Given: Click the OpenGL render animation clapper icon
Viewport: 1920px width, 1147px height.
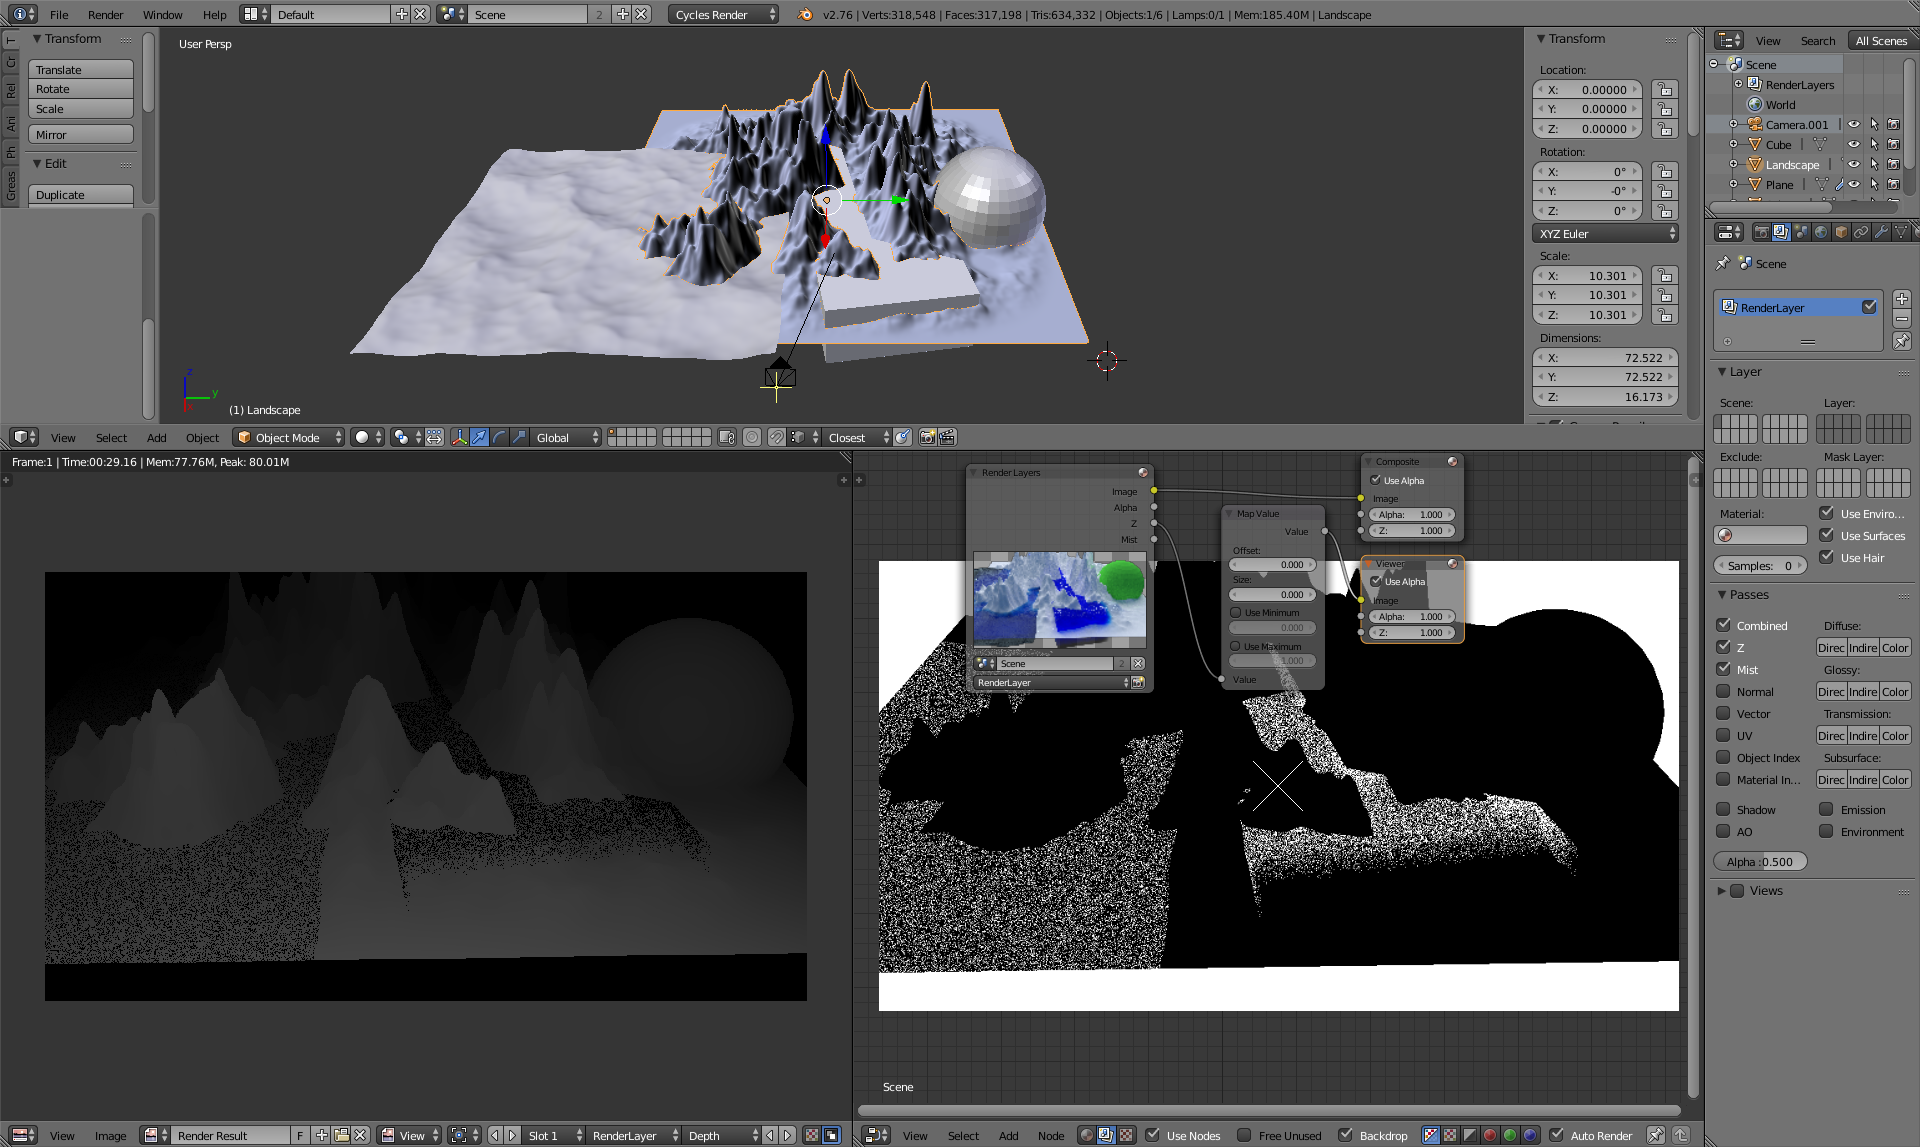Looking at the screenshot, I should click(947, 437).
